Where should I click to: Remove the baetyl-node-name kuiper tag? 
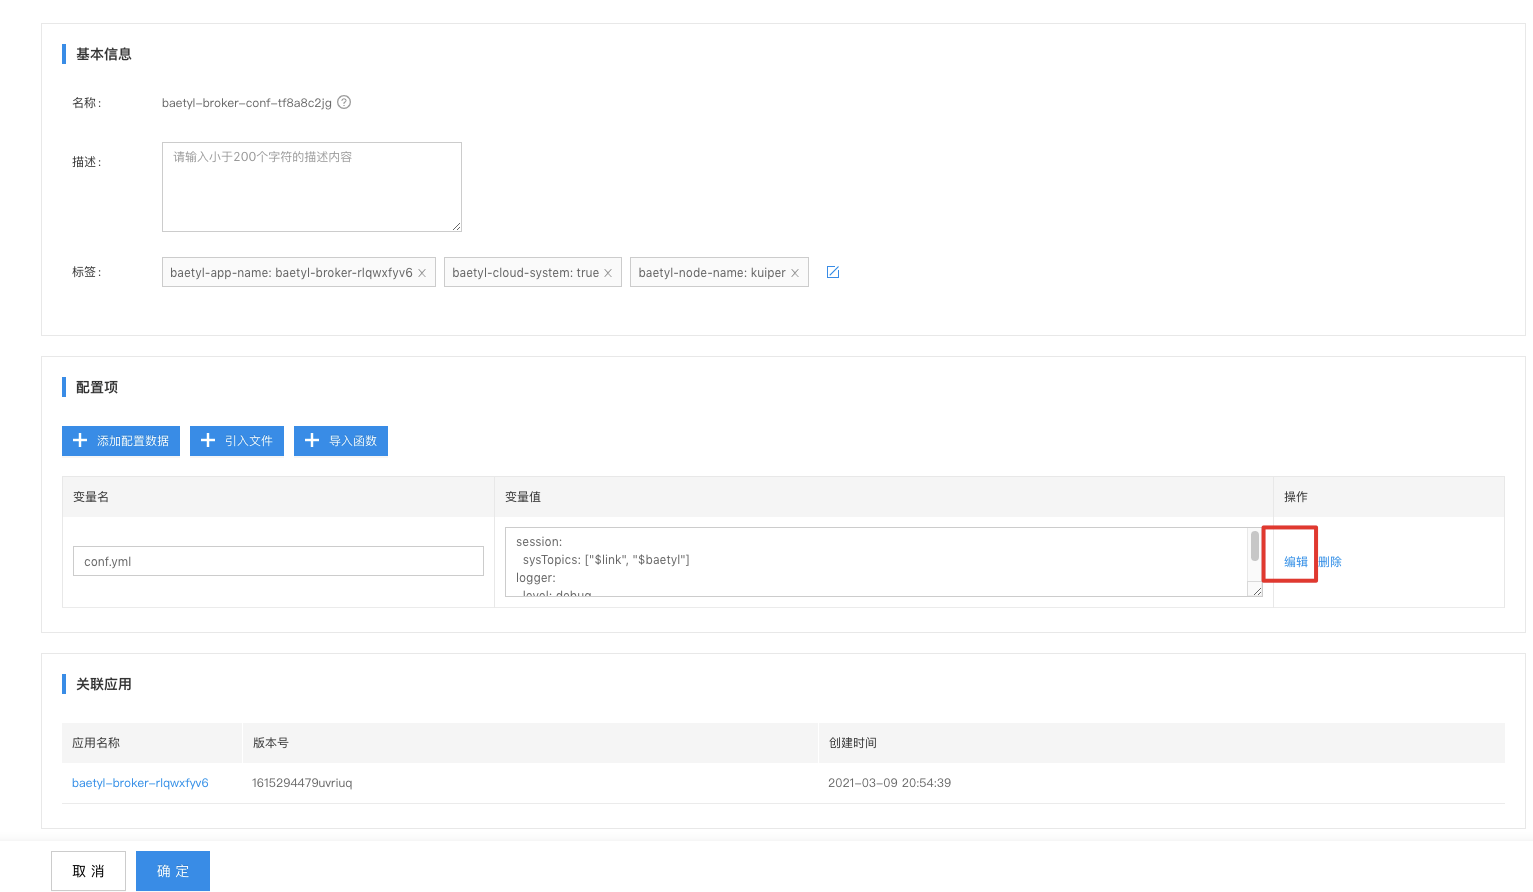[x=795, y=273]
